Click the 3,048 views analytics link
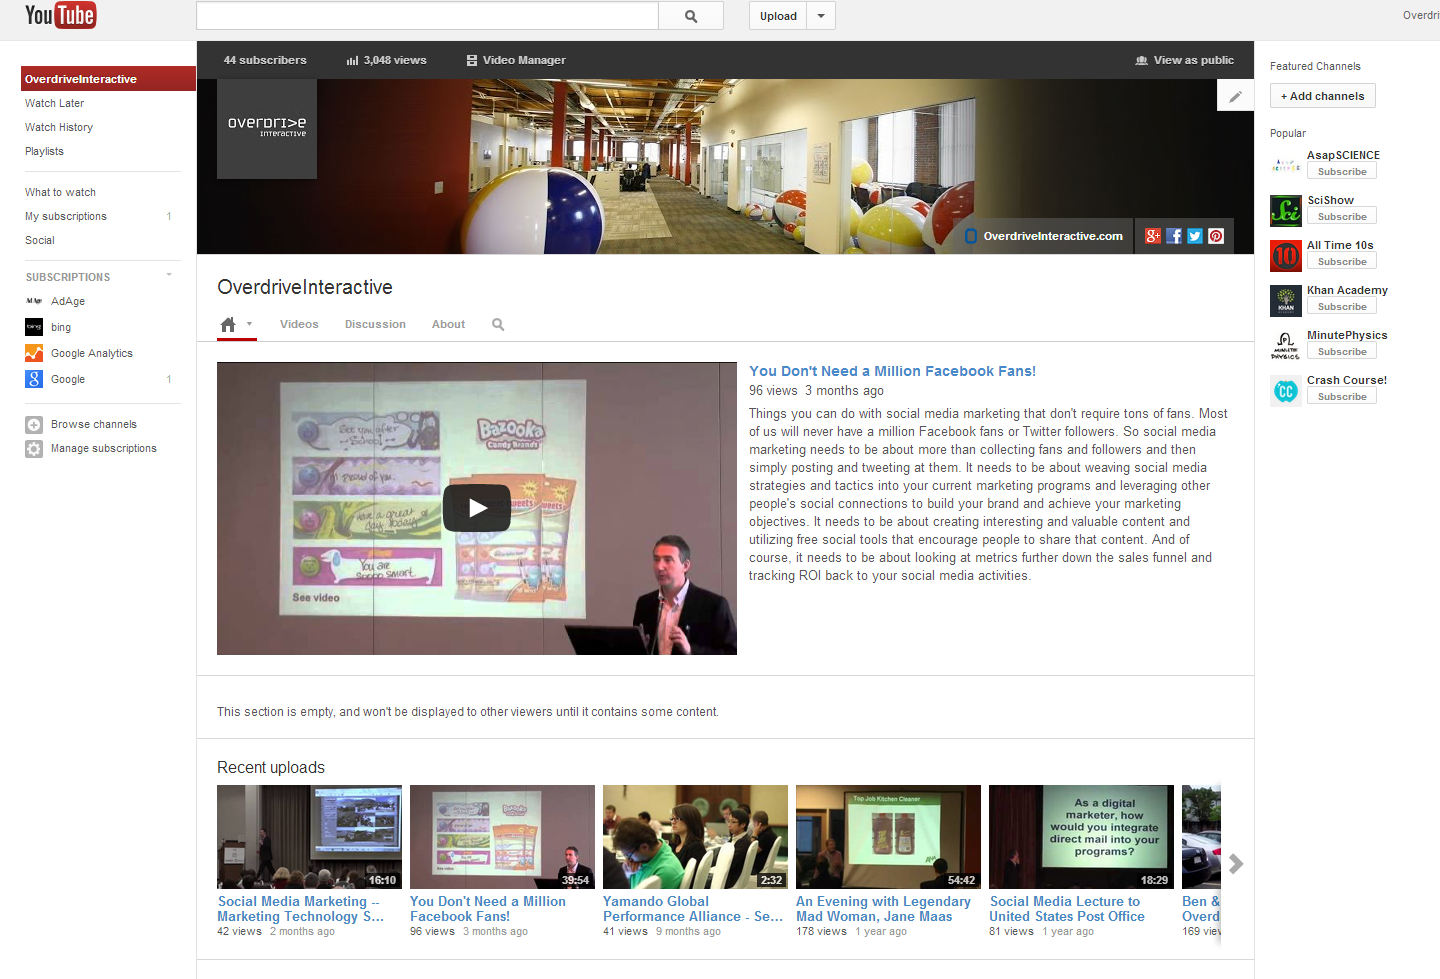Screen dimensions: 1440x979 pyautogui.click(x=386, y=60)
